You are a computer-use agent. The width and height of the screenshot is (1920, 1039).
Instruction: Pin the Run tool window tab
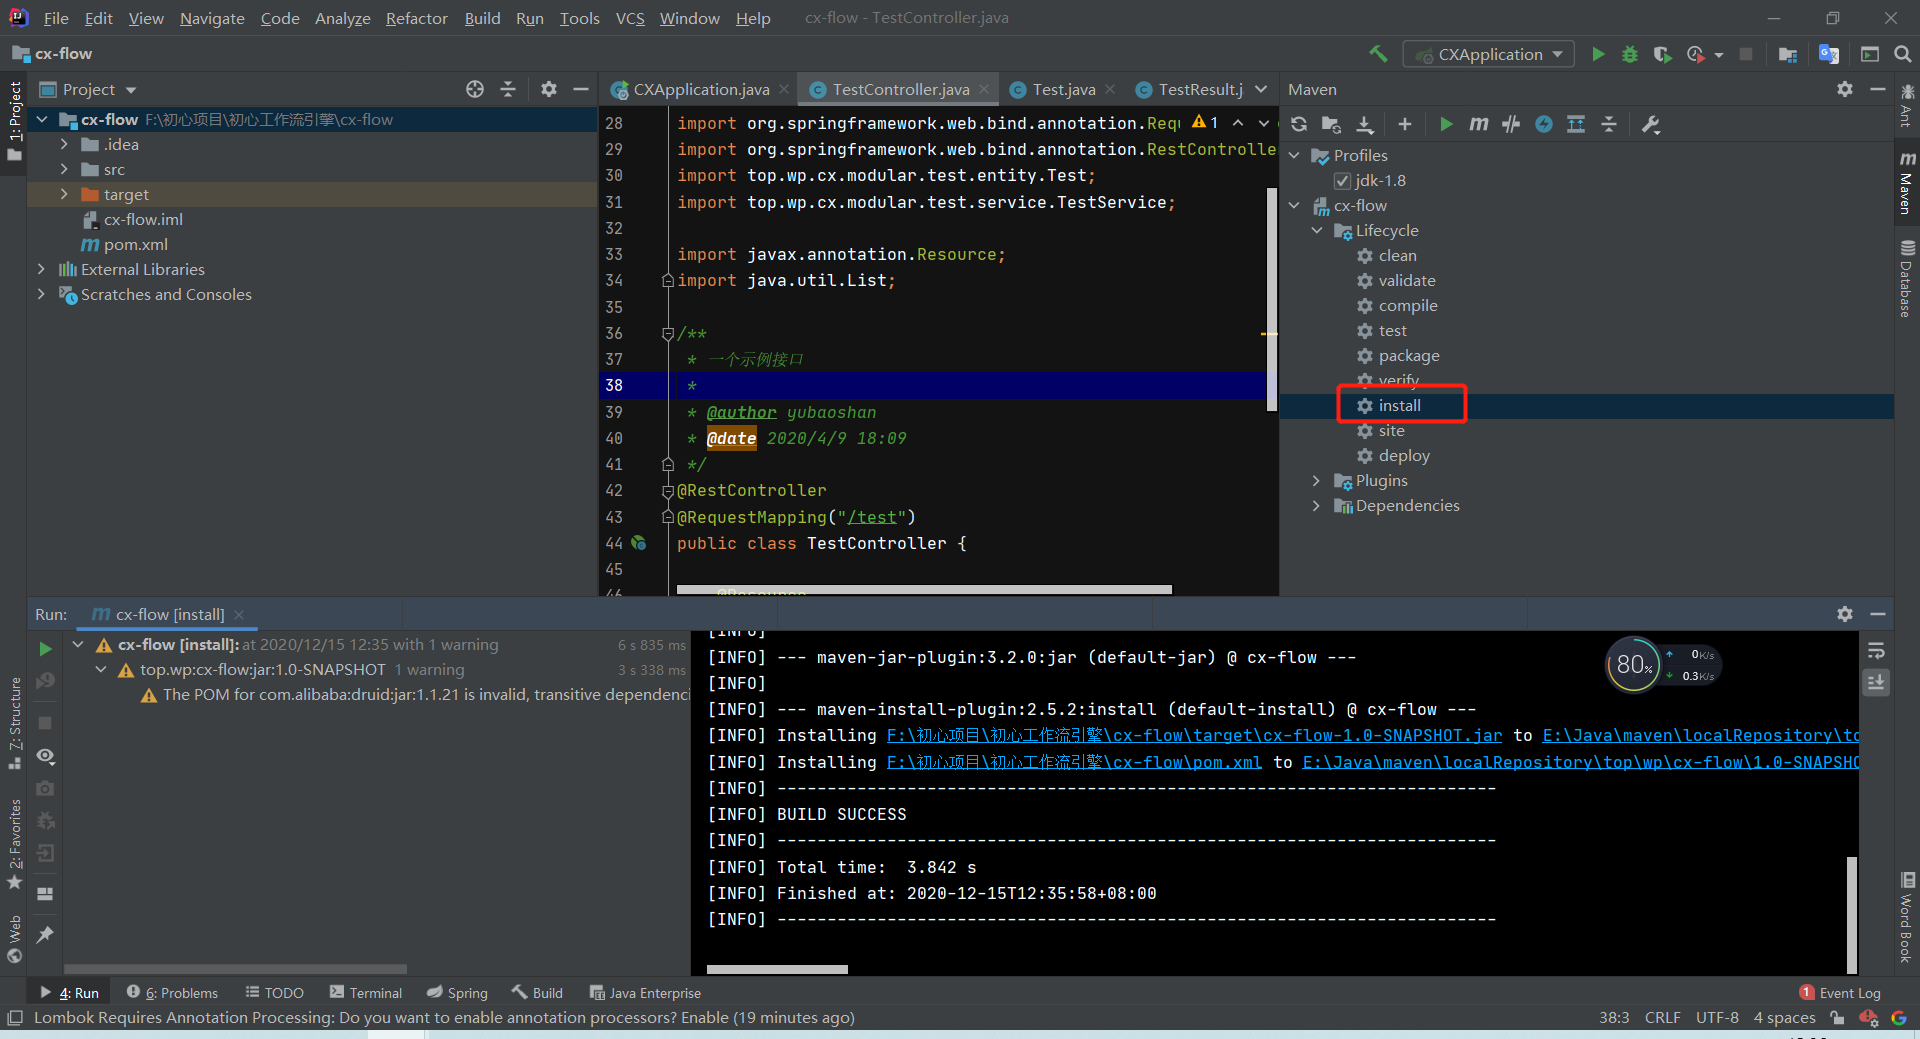[x=45, y=936]
